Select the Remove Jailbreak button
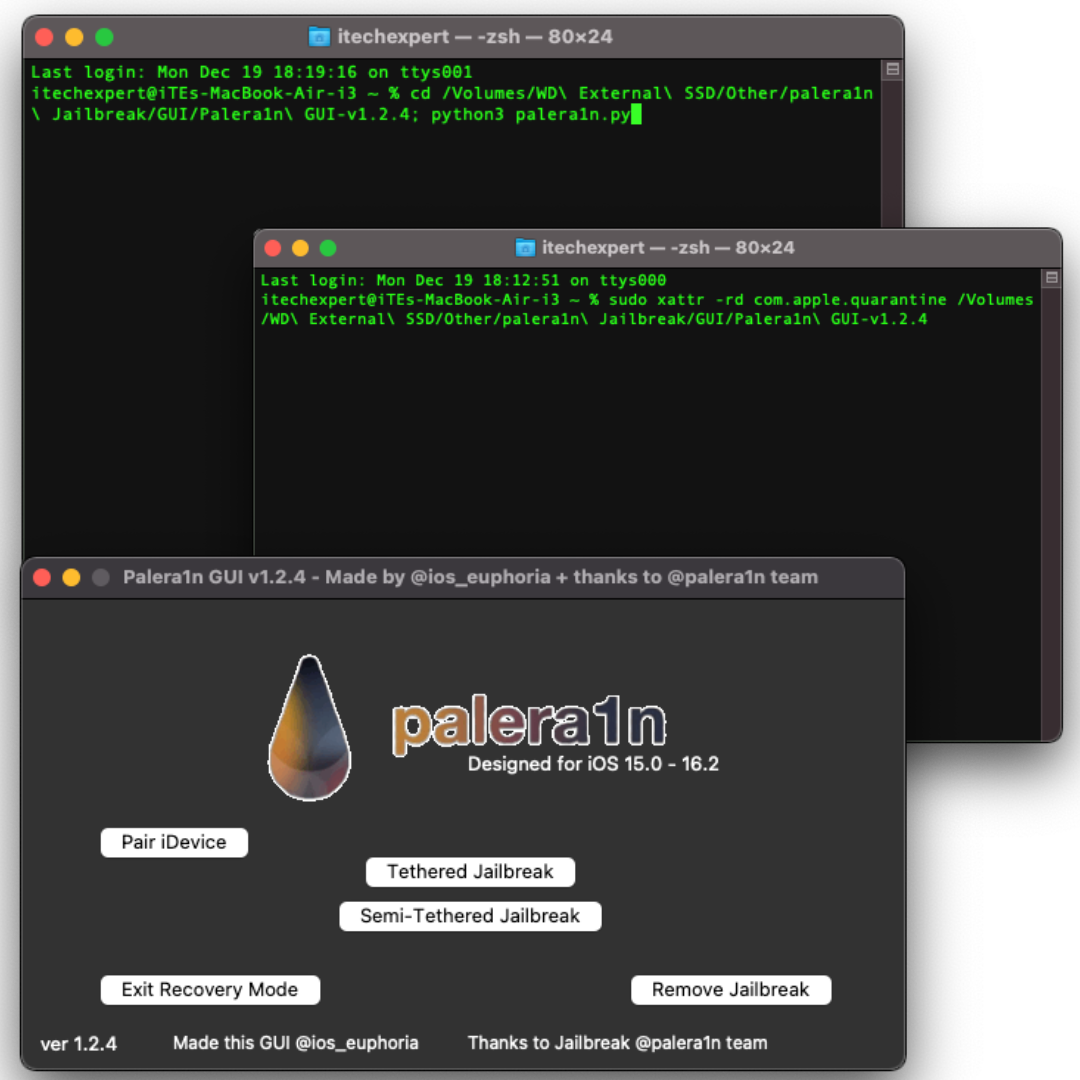Image resolution: width=1080 pixels, height=1080 pixels. pos(731,990)
